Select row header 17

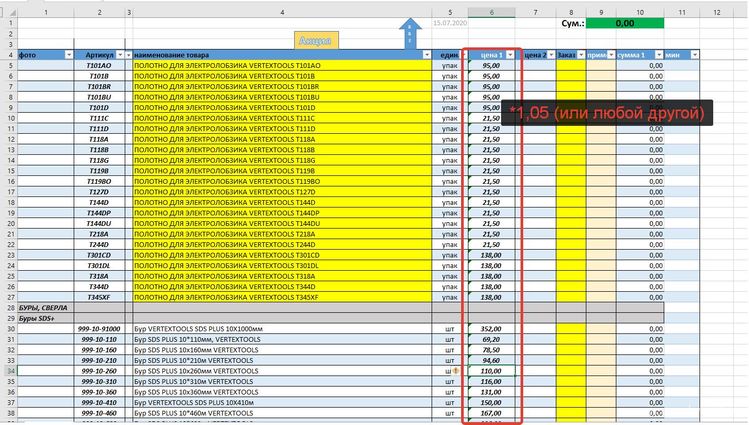11,192
